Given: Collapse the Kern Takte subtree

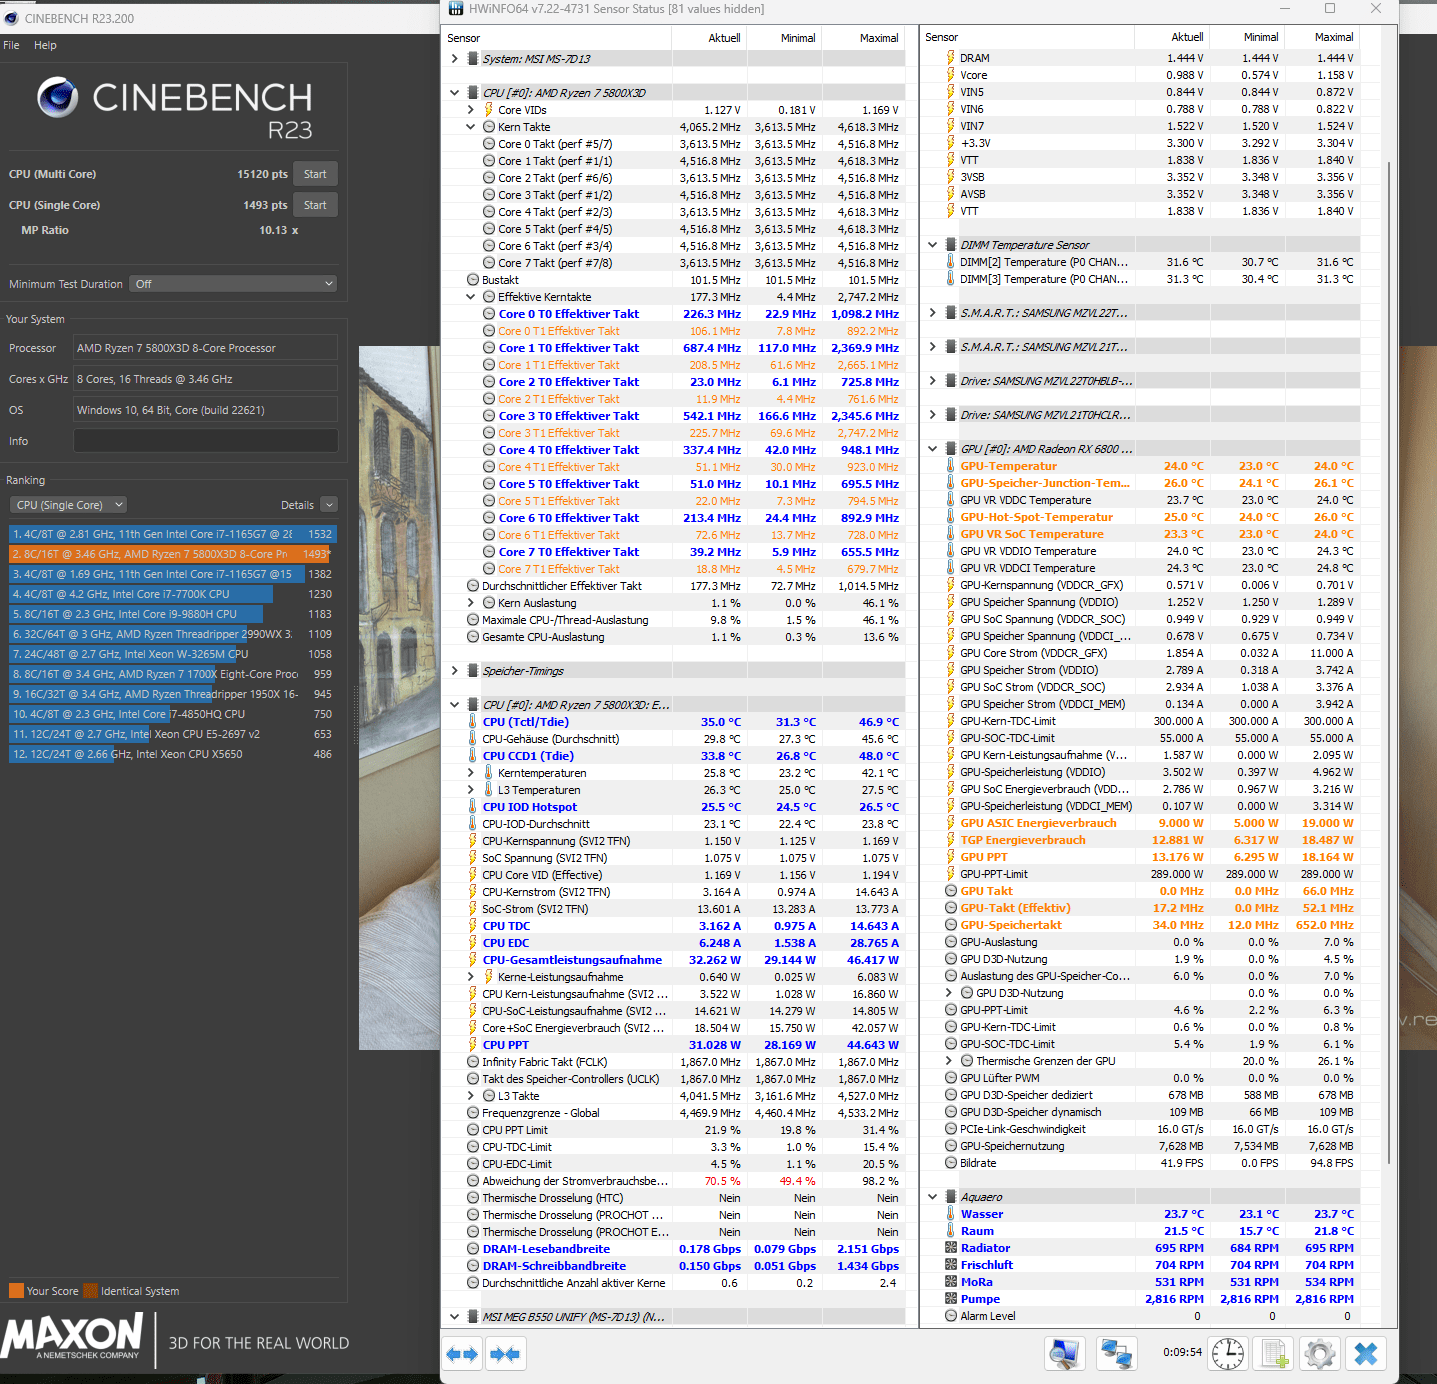Looking at the screenshot, I should coord(471,127).
